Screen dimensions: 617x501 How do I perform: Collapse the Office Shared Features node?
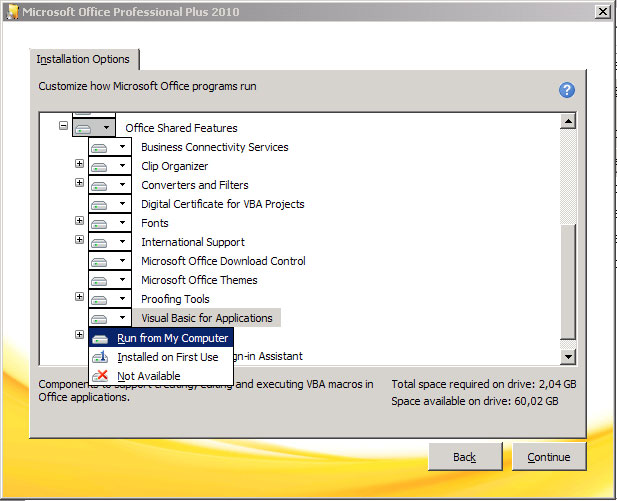pos(63,126)
